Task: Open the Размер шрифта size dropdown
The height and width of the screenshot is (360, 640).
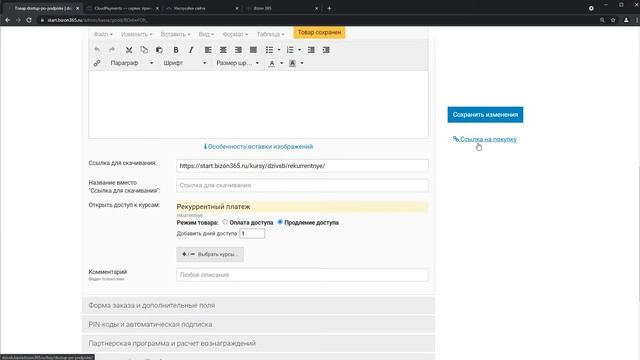Action: [x=237, y=63]
